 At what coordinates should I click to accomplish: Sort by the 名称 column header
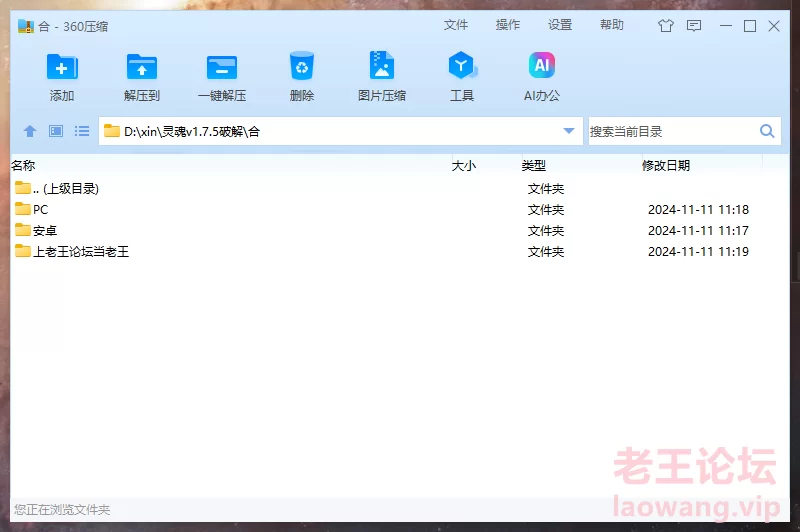[x=23, y=165]
